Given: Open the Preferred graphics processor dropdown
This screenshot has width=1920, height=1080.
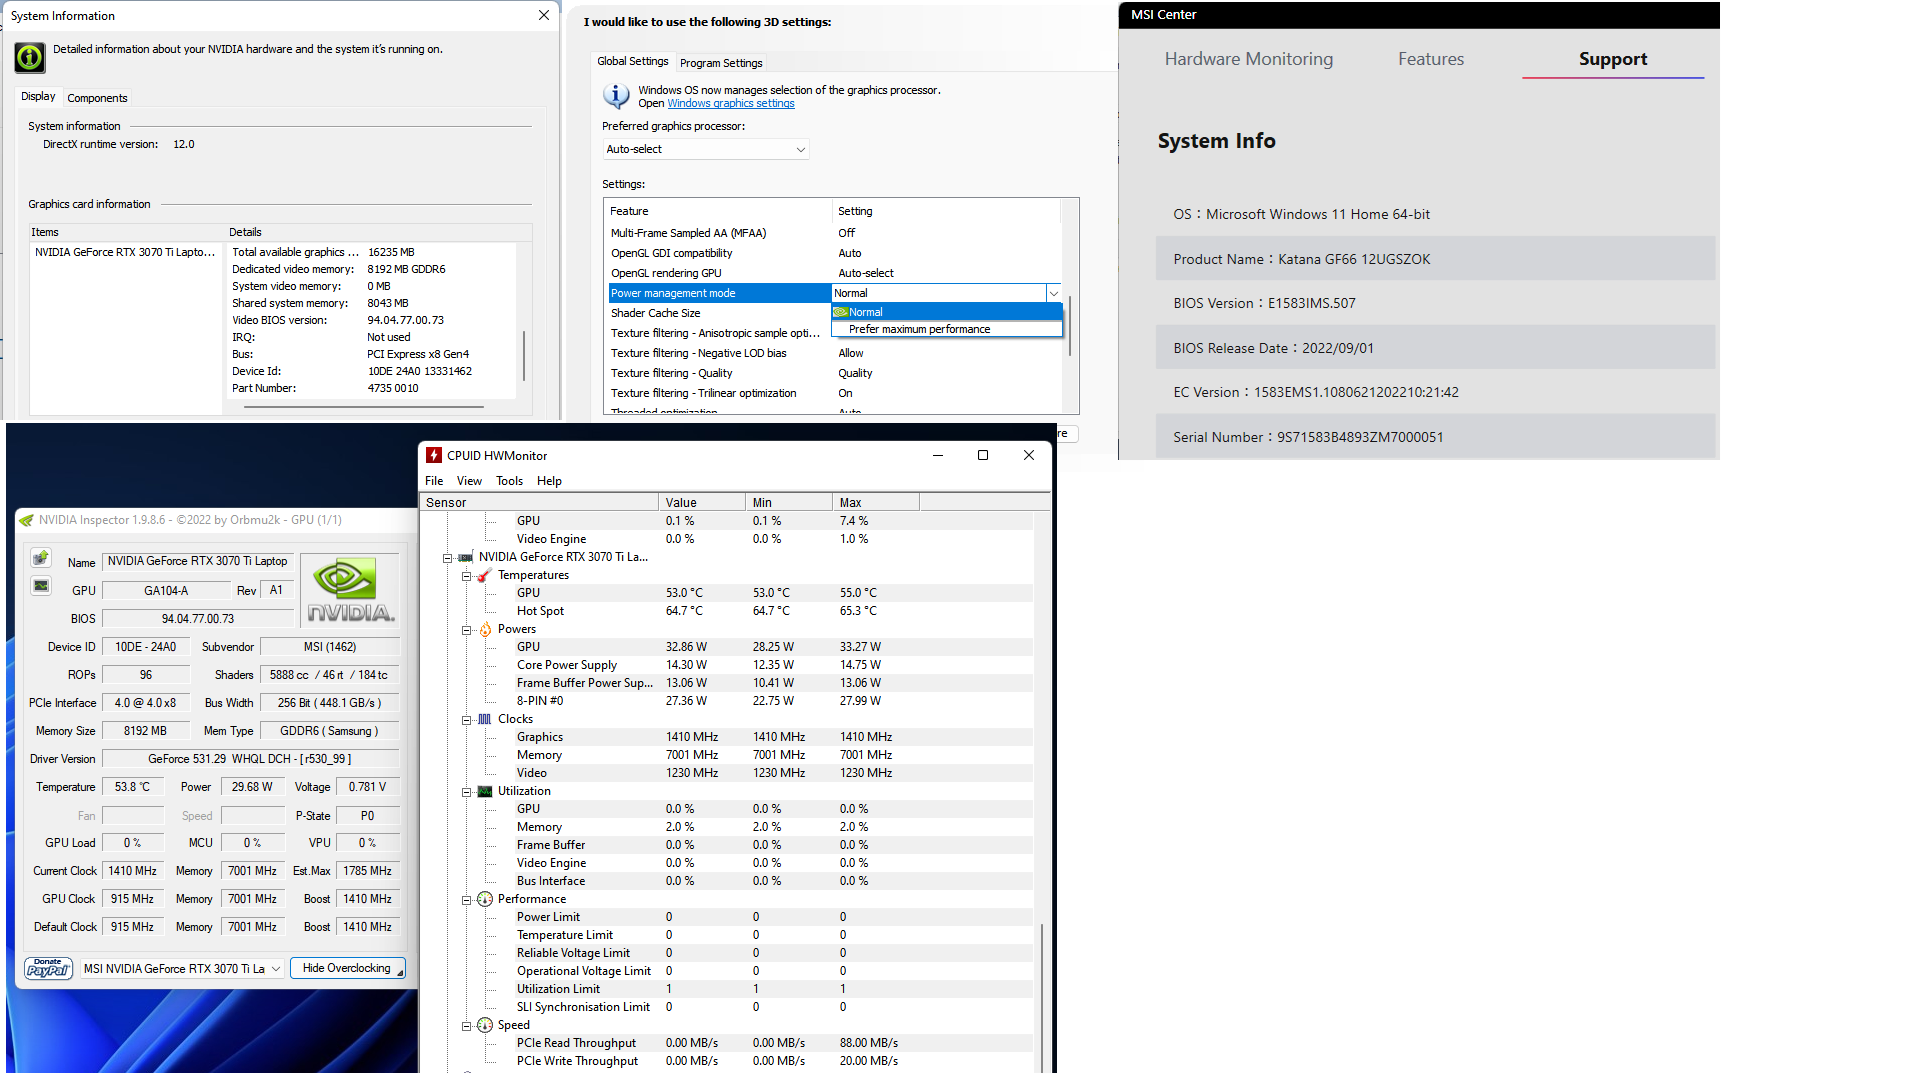Looking at the screenshot, I should (x=705, y=149).
